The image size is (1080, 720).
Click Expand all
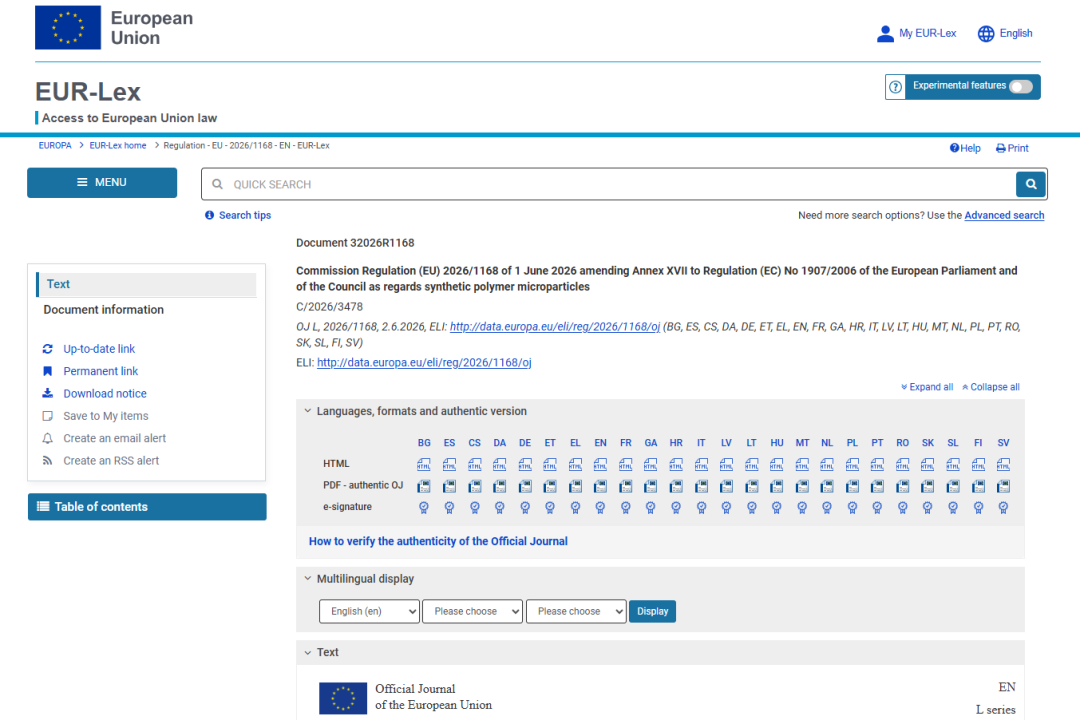[x=927, y=387]
